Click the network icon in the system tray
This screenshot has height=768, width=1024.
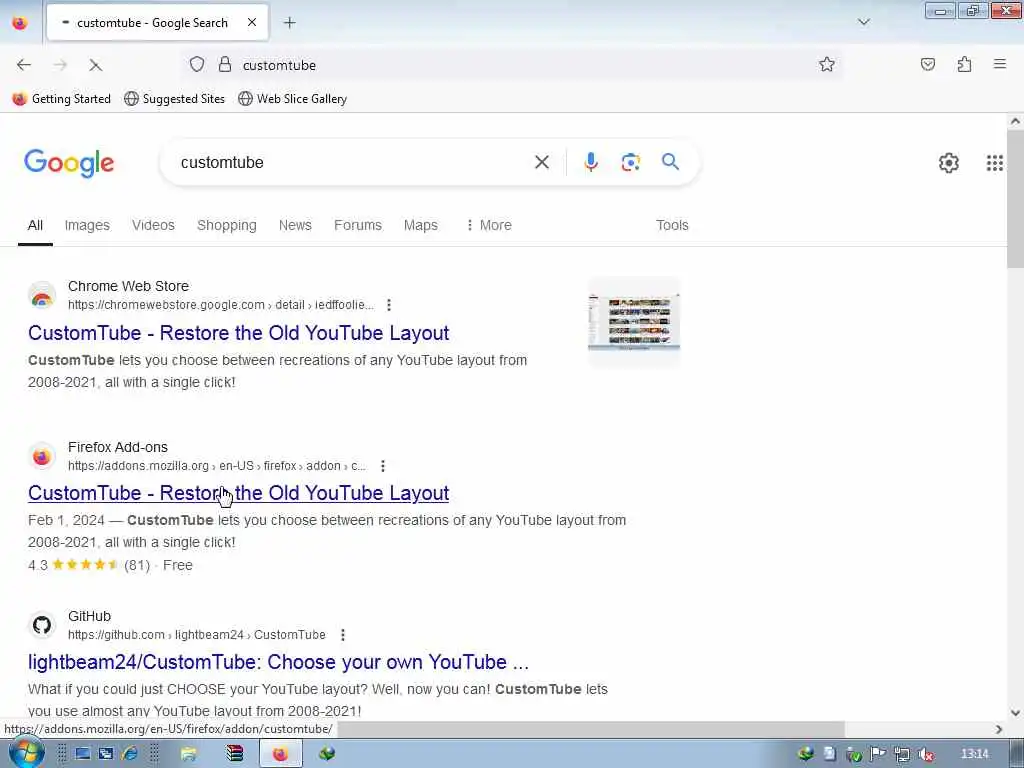902,754
